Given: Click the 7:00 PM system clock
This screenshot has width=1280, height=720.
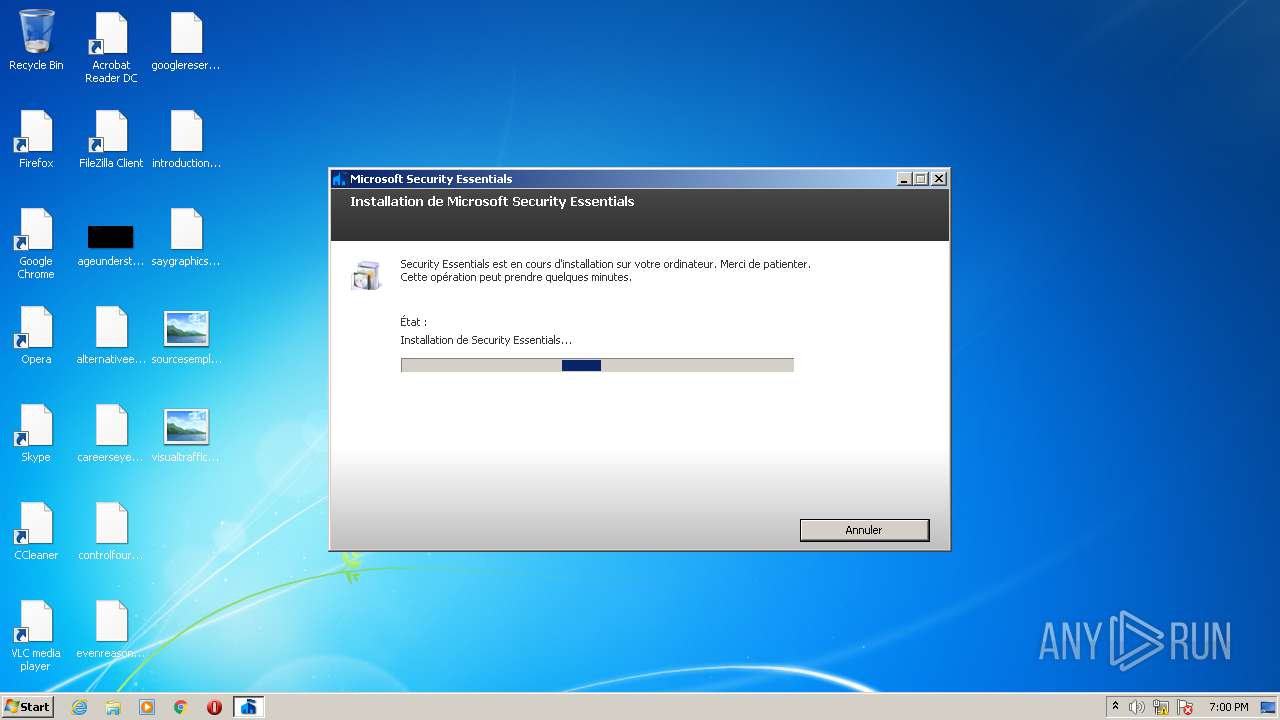Looking at the screenshot, I should 1228,707.
